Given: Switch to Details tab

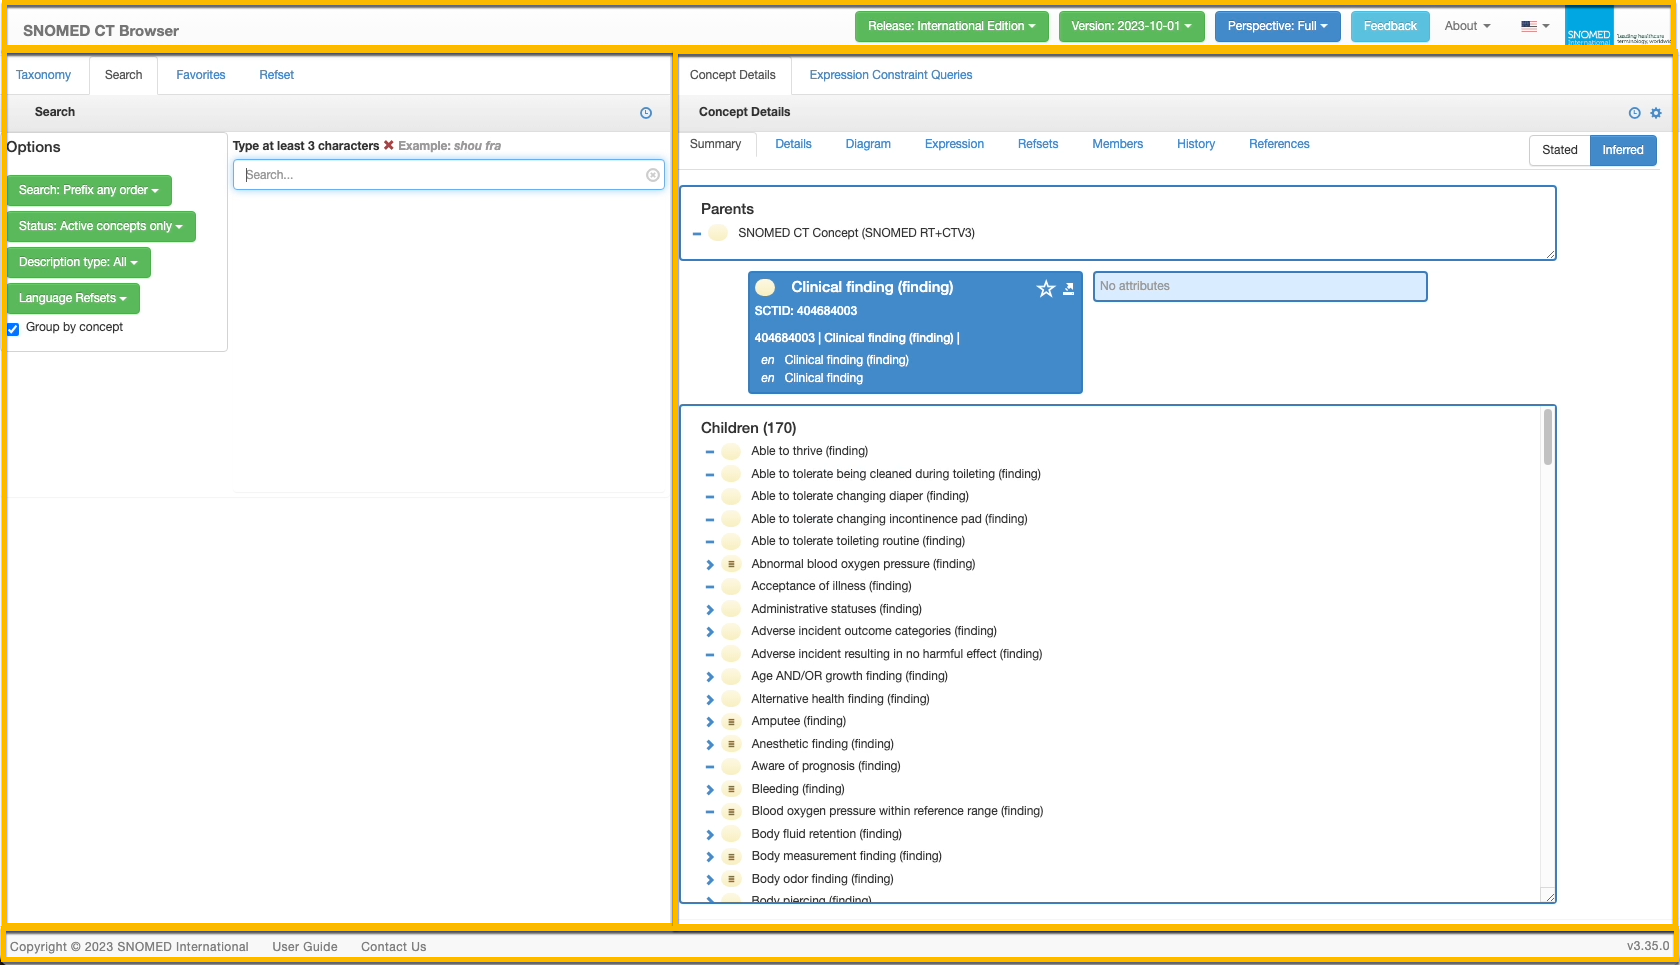Looking at the screenshot, I should pyautogui.click(x=793, y=144).
